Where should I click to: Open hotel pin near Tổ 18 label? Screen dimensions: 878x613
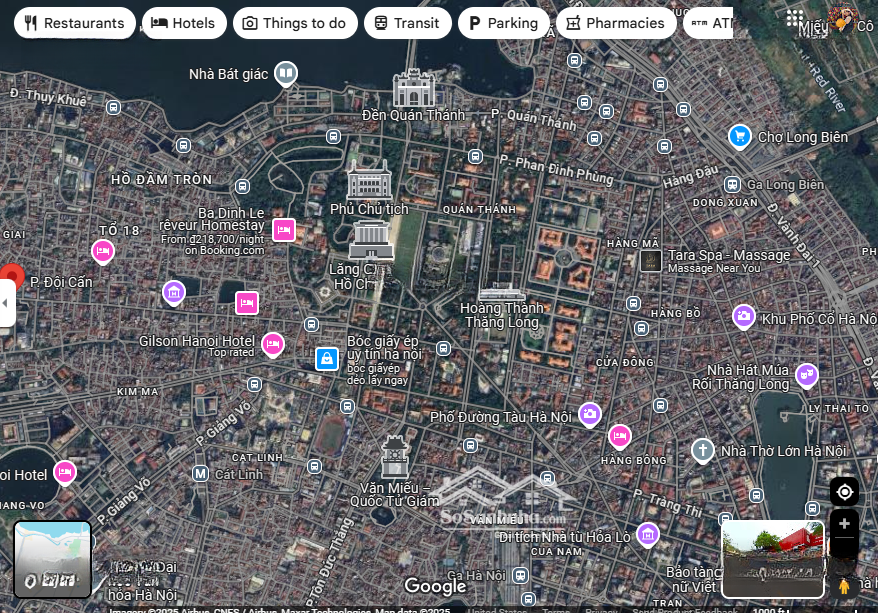pos(103,251)
